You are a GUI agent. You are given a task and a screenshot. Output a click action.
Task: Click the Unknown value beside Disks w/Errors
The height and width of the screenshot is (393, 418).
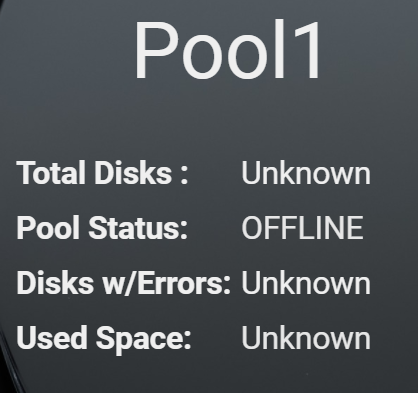306,283
